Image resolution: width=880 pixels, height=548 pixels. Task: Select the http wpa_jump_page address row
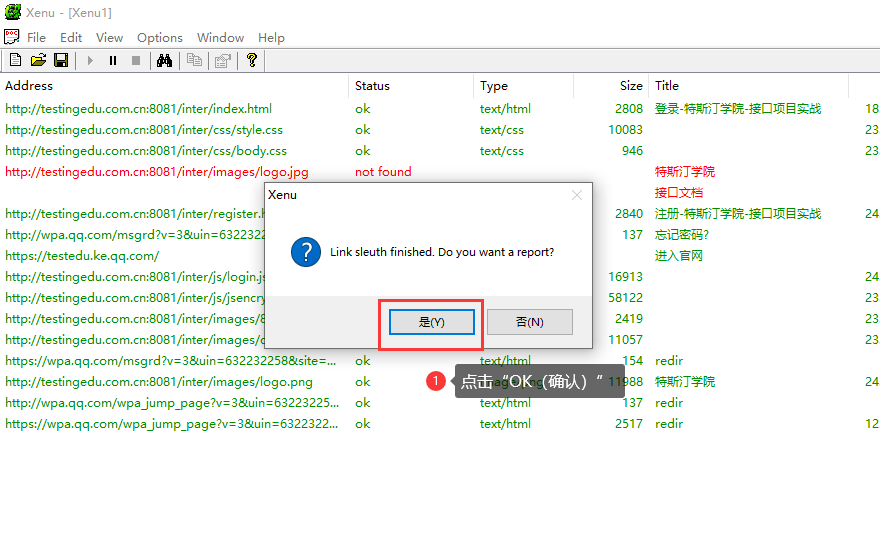[172, 403]
